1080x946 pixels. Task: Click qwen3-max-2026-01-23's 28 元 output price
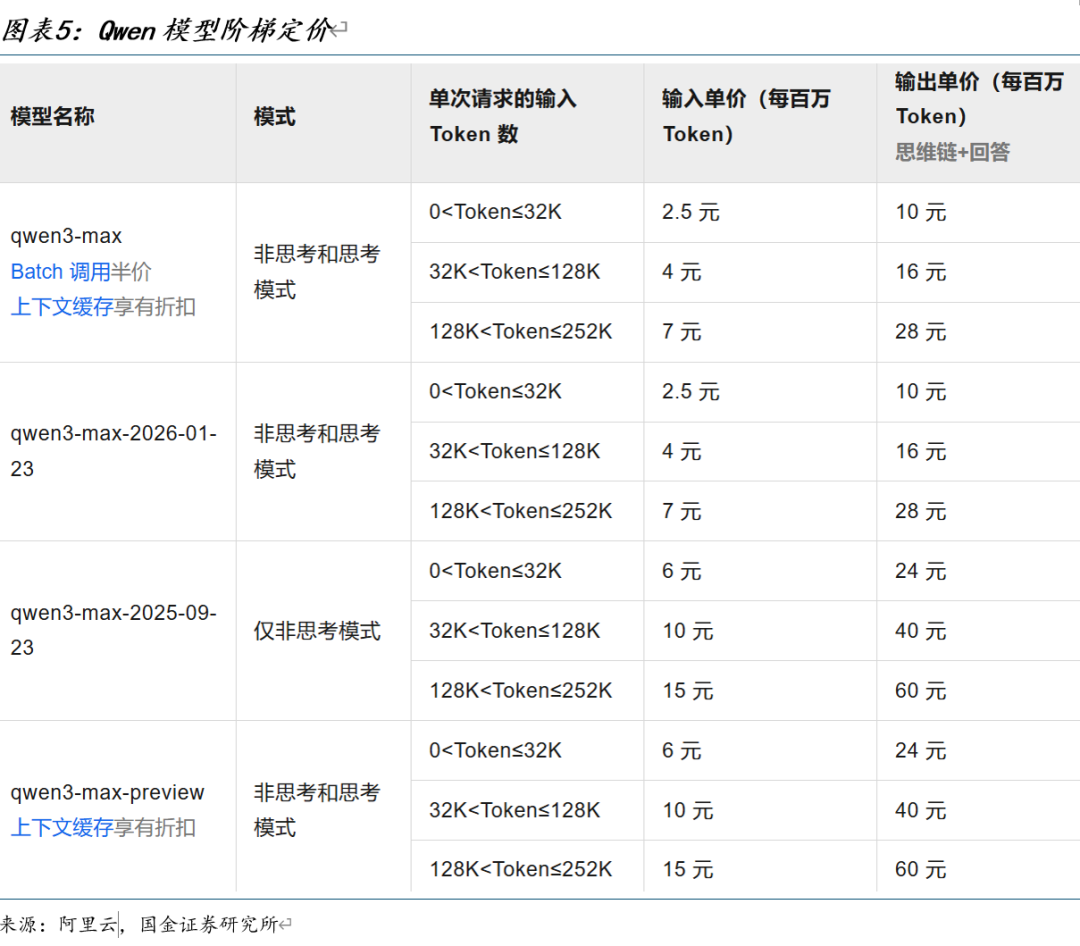click(920, 511)
